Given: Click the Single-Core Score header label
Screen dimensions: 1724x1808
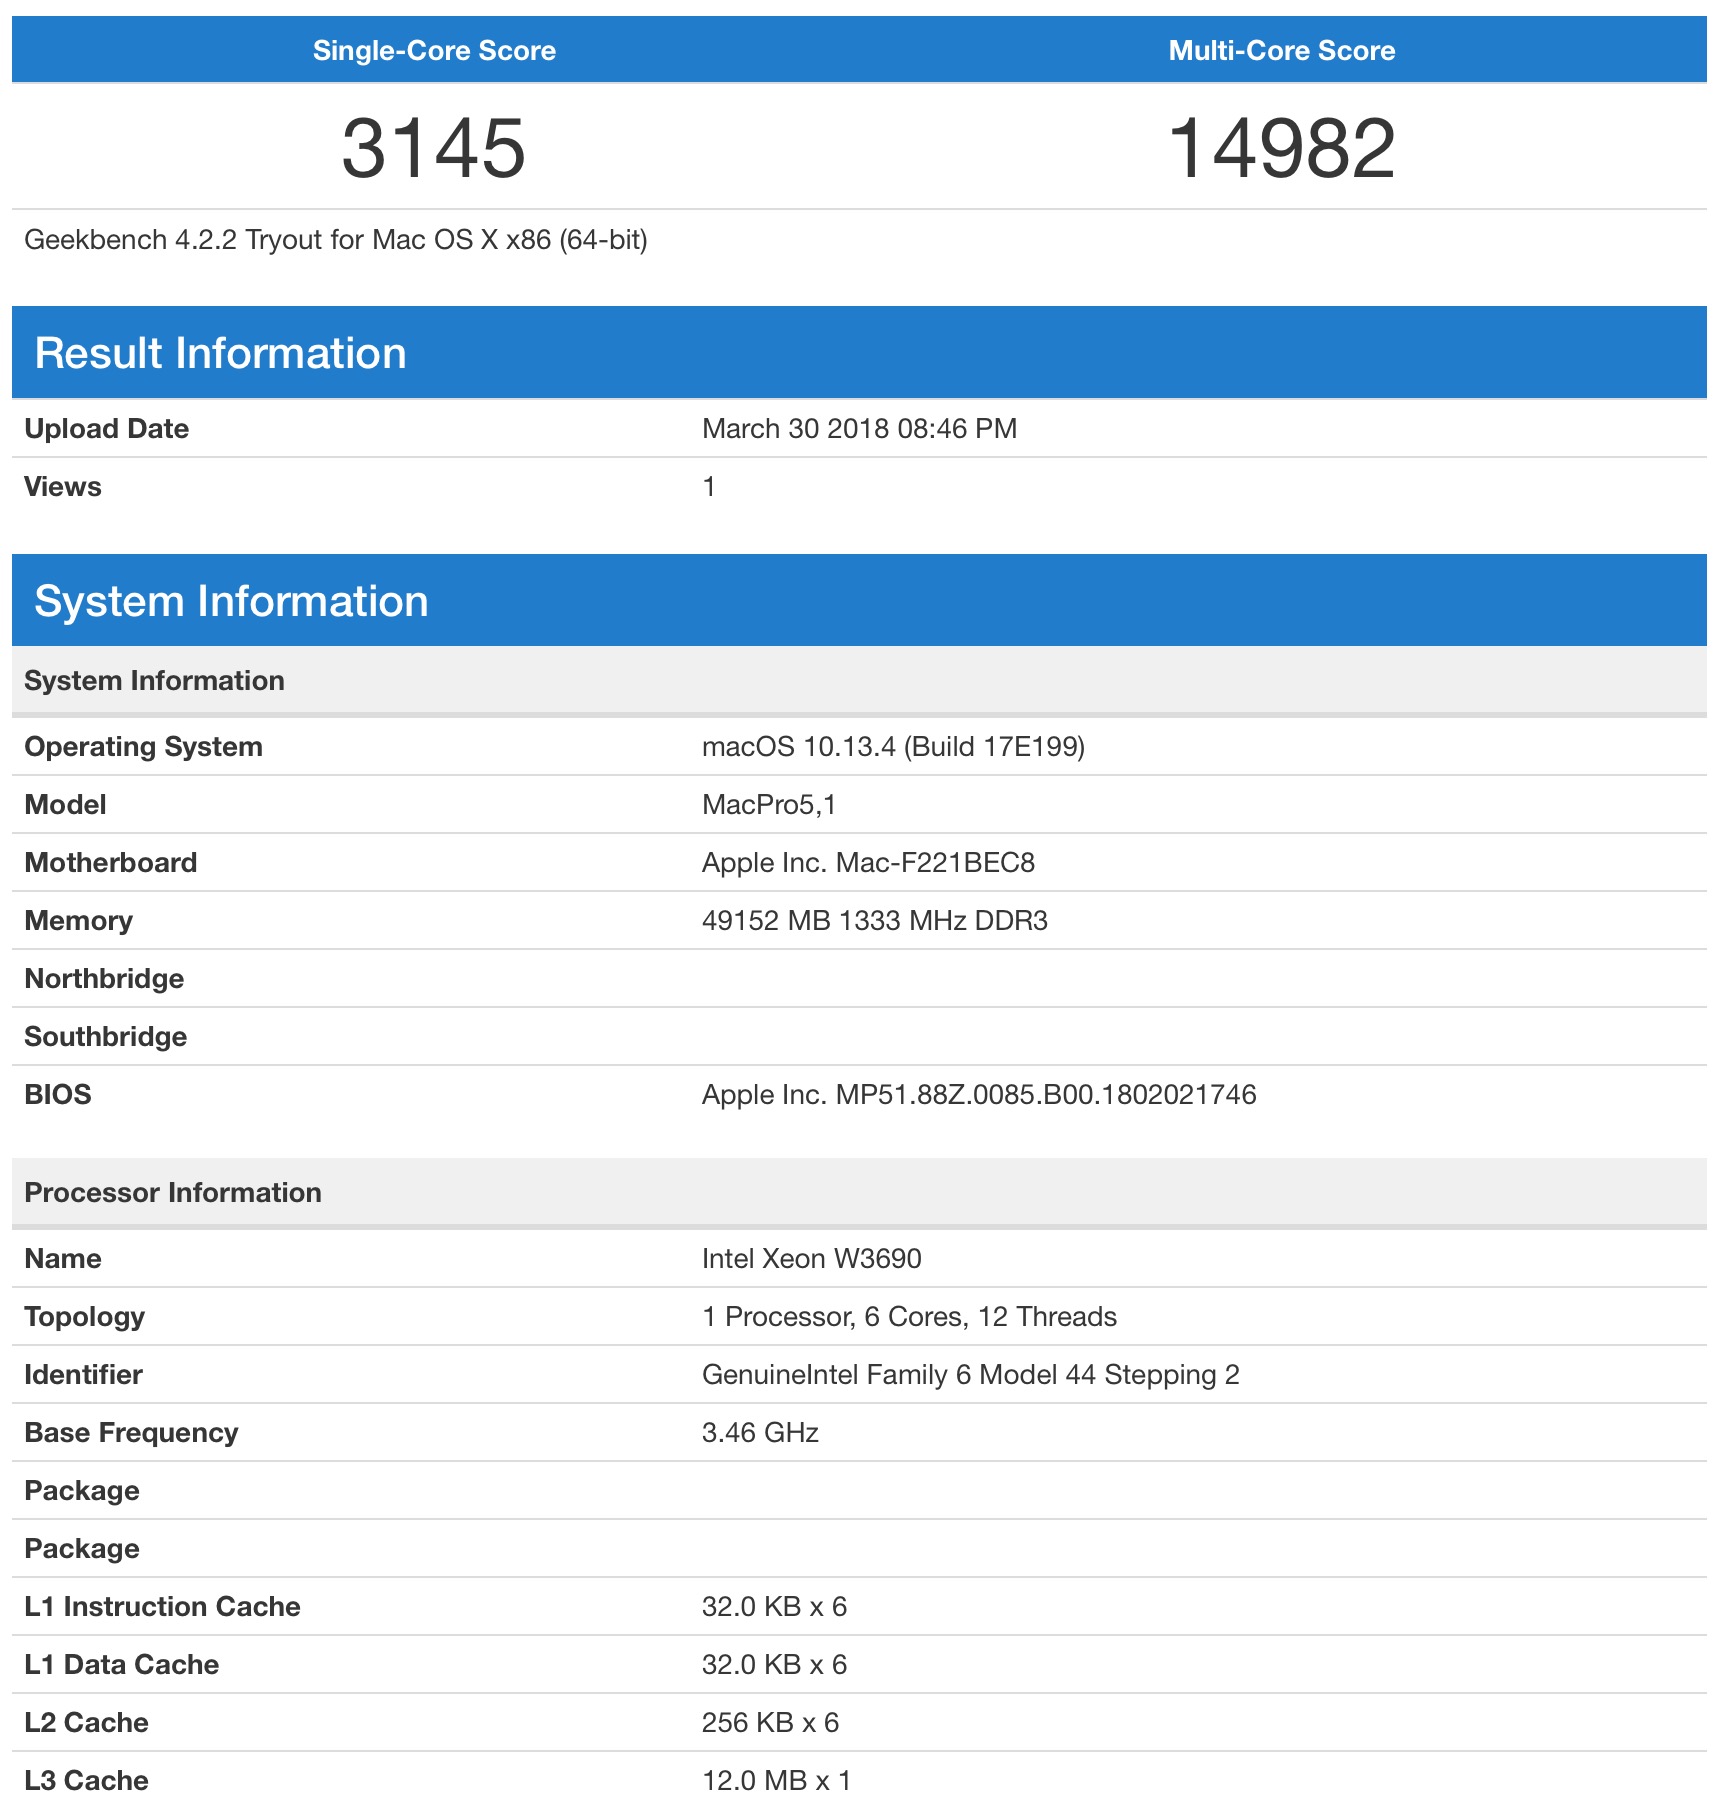Looking at the screenshot, I should [x=434, y=51].
